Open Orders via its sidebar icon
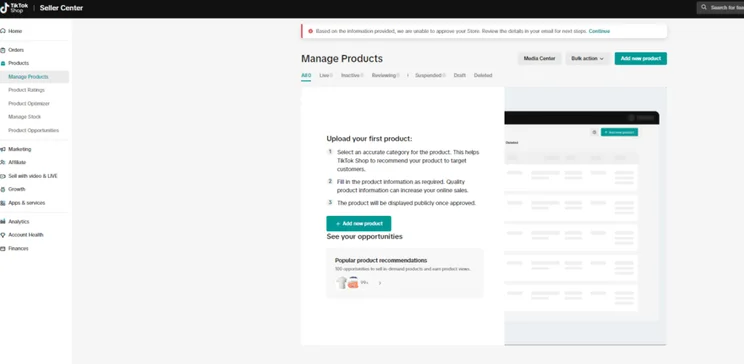This screenshot has height=364, width=744. 3,50
